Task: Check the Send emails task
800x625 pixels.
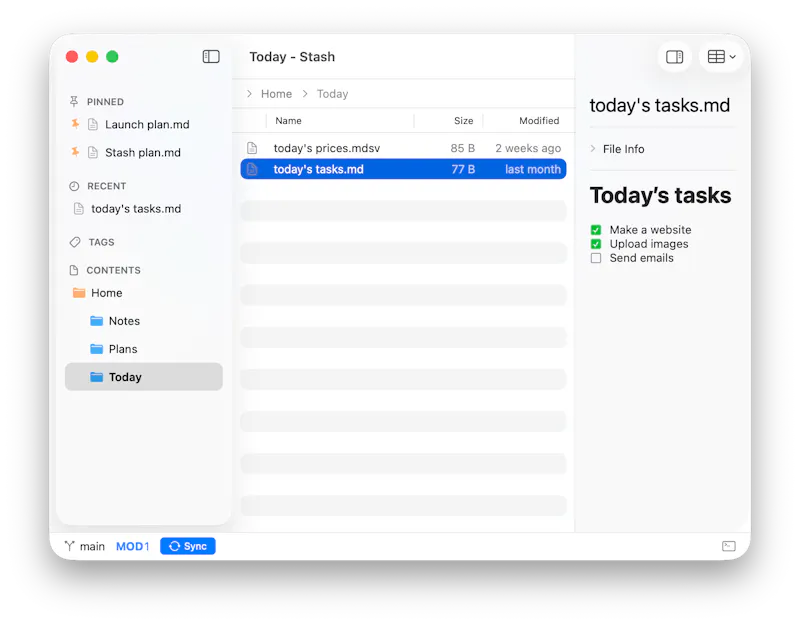Action: pyautogui.click(x=596, y=258)
